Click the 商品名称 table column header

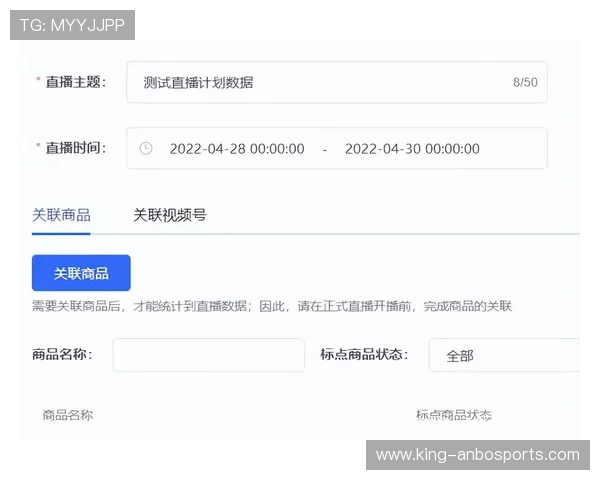click(68, 415)
